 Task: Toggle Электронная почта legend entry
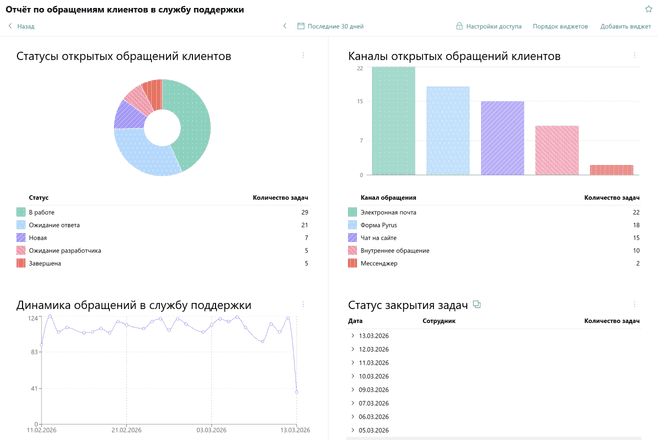pos(388,212)
